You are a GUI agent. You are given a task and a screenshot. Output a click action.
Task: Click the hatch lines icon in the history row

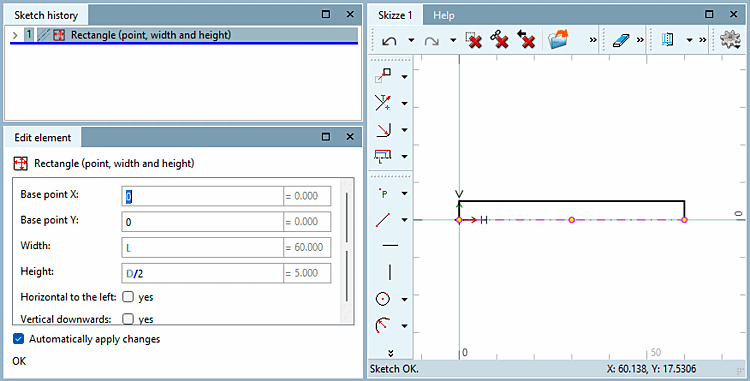(x=44, y=35)
